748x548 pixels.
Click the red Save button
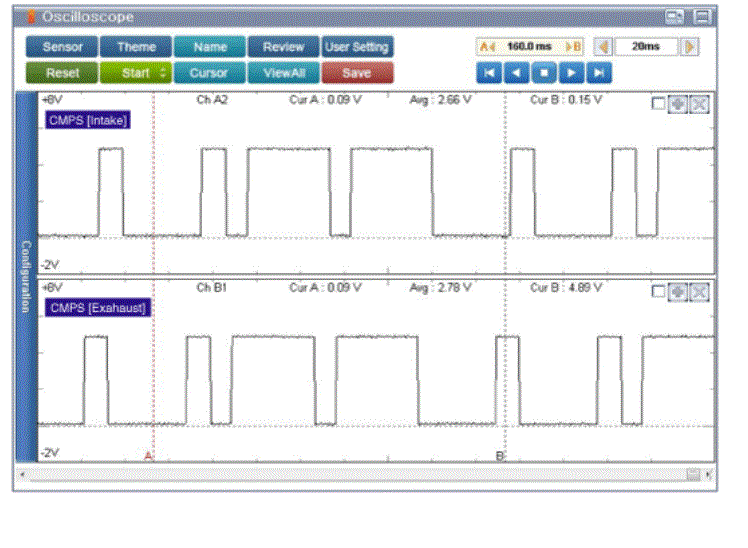[x=357, y=73]
